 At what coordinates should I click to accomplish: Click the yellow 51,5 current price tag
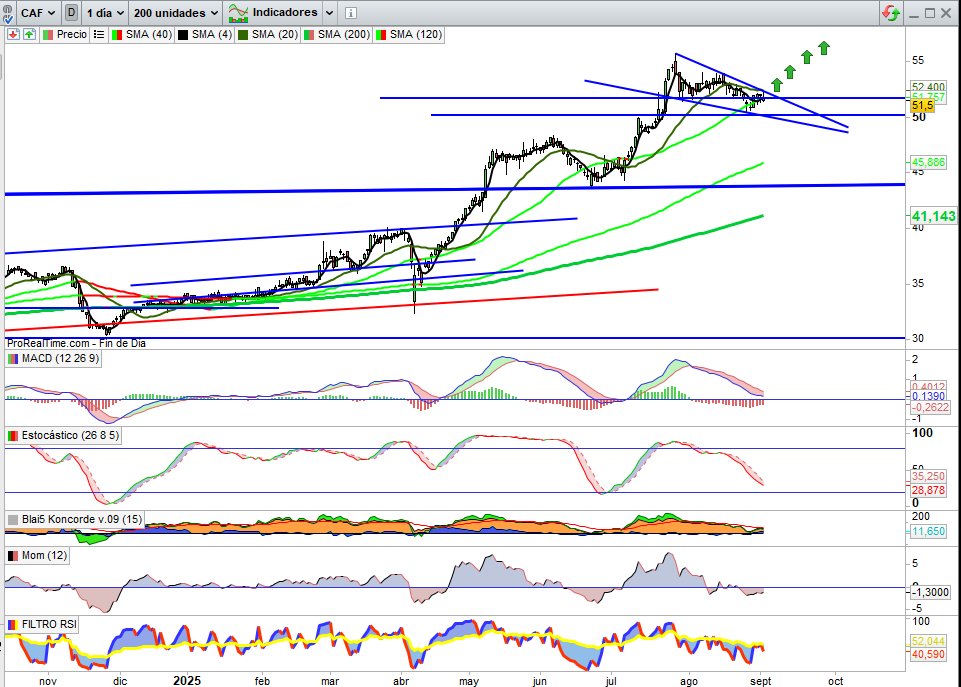(922, 106)
